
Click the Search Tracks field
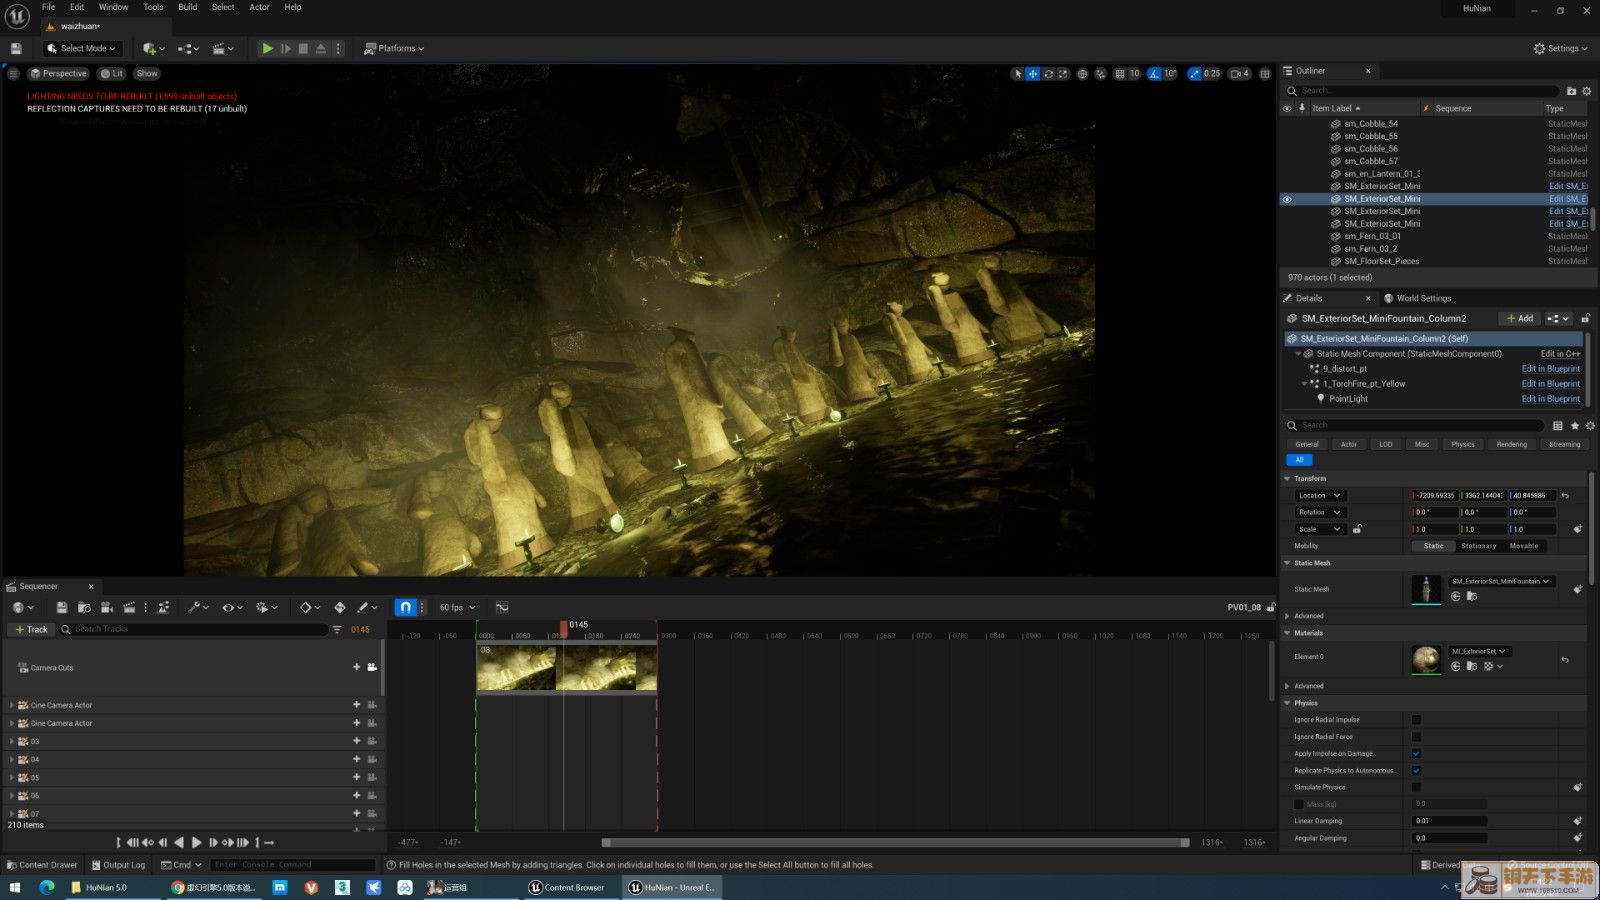pyautogui.click(x=195, y=629)
